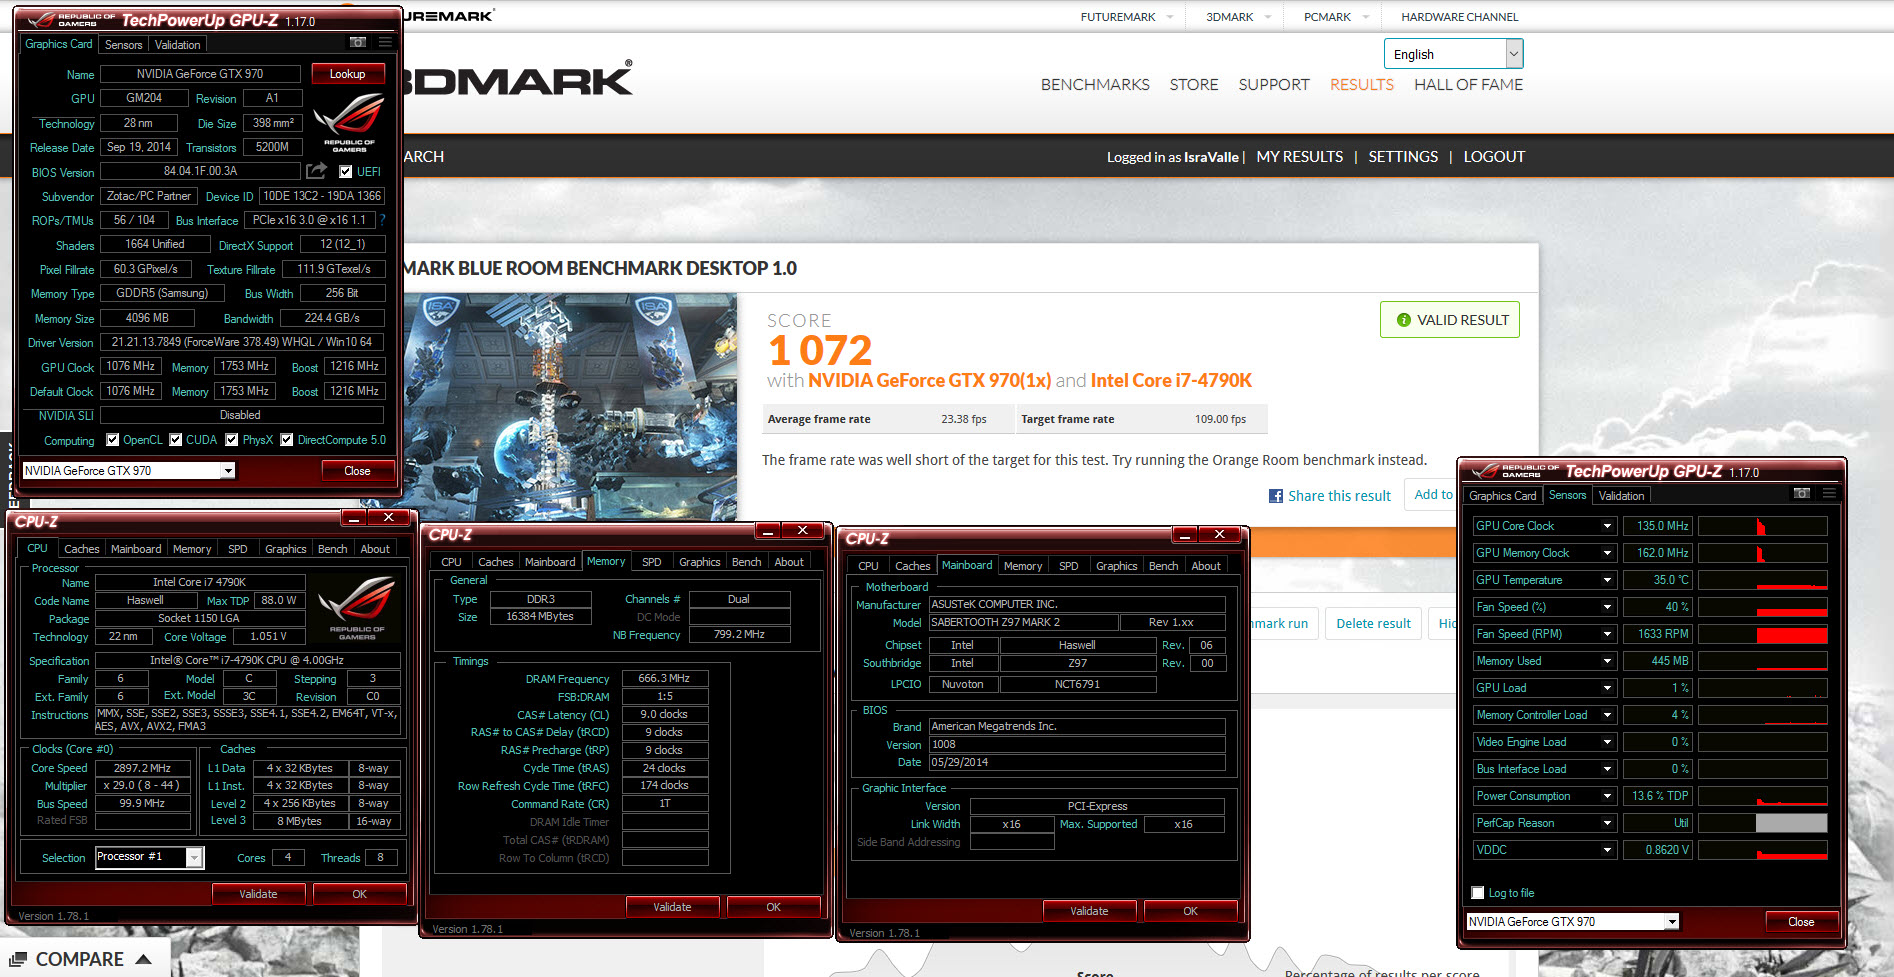Viewport: 1894px width, 977px height.
Task: Click the camera icon in Sensors GPU-Z window
Action: coord(1802,493)
